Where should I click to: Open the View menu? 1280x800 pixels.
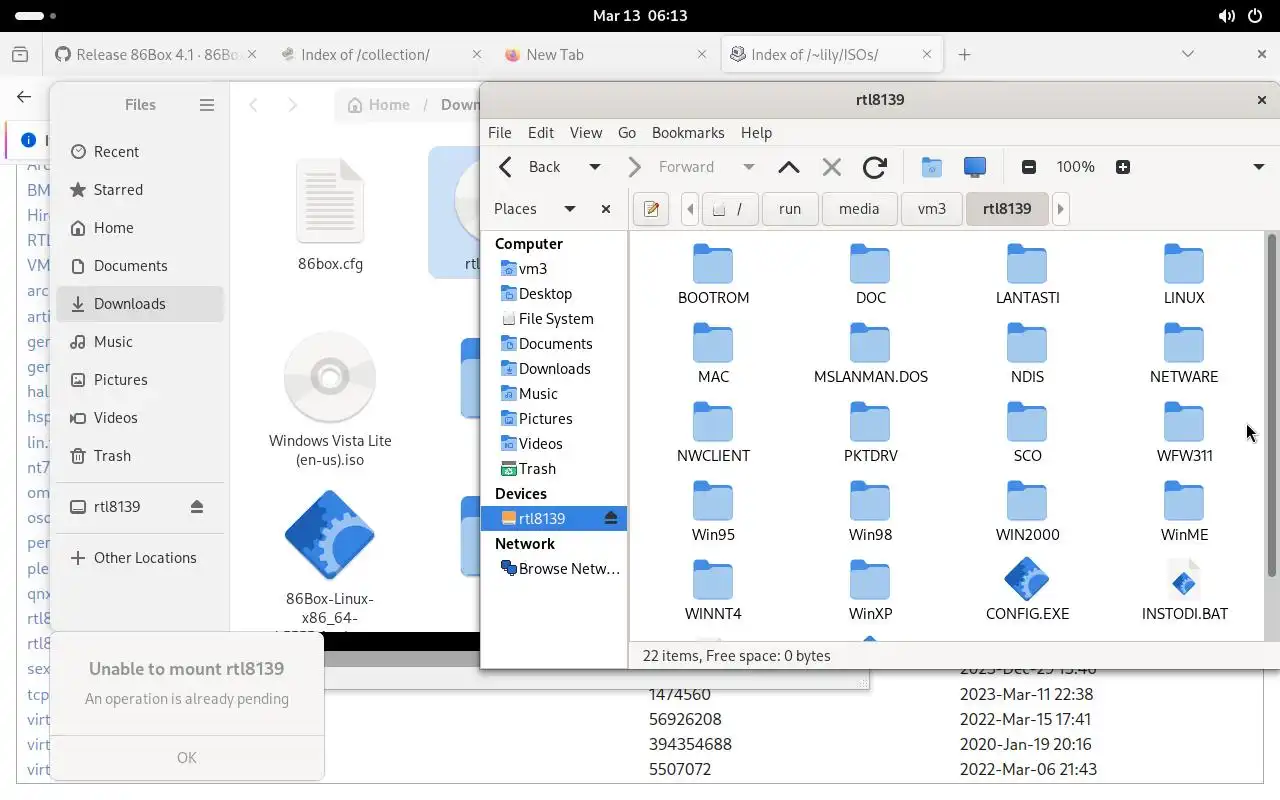tap(586, 132)
